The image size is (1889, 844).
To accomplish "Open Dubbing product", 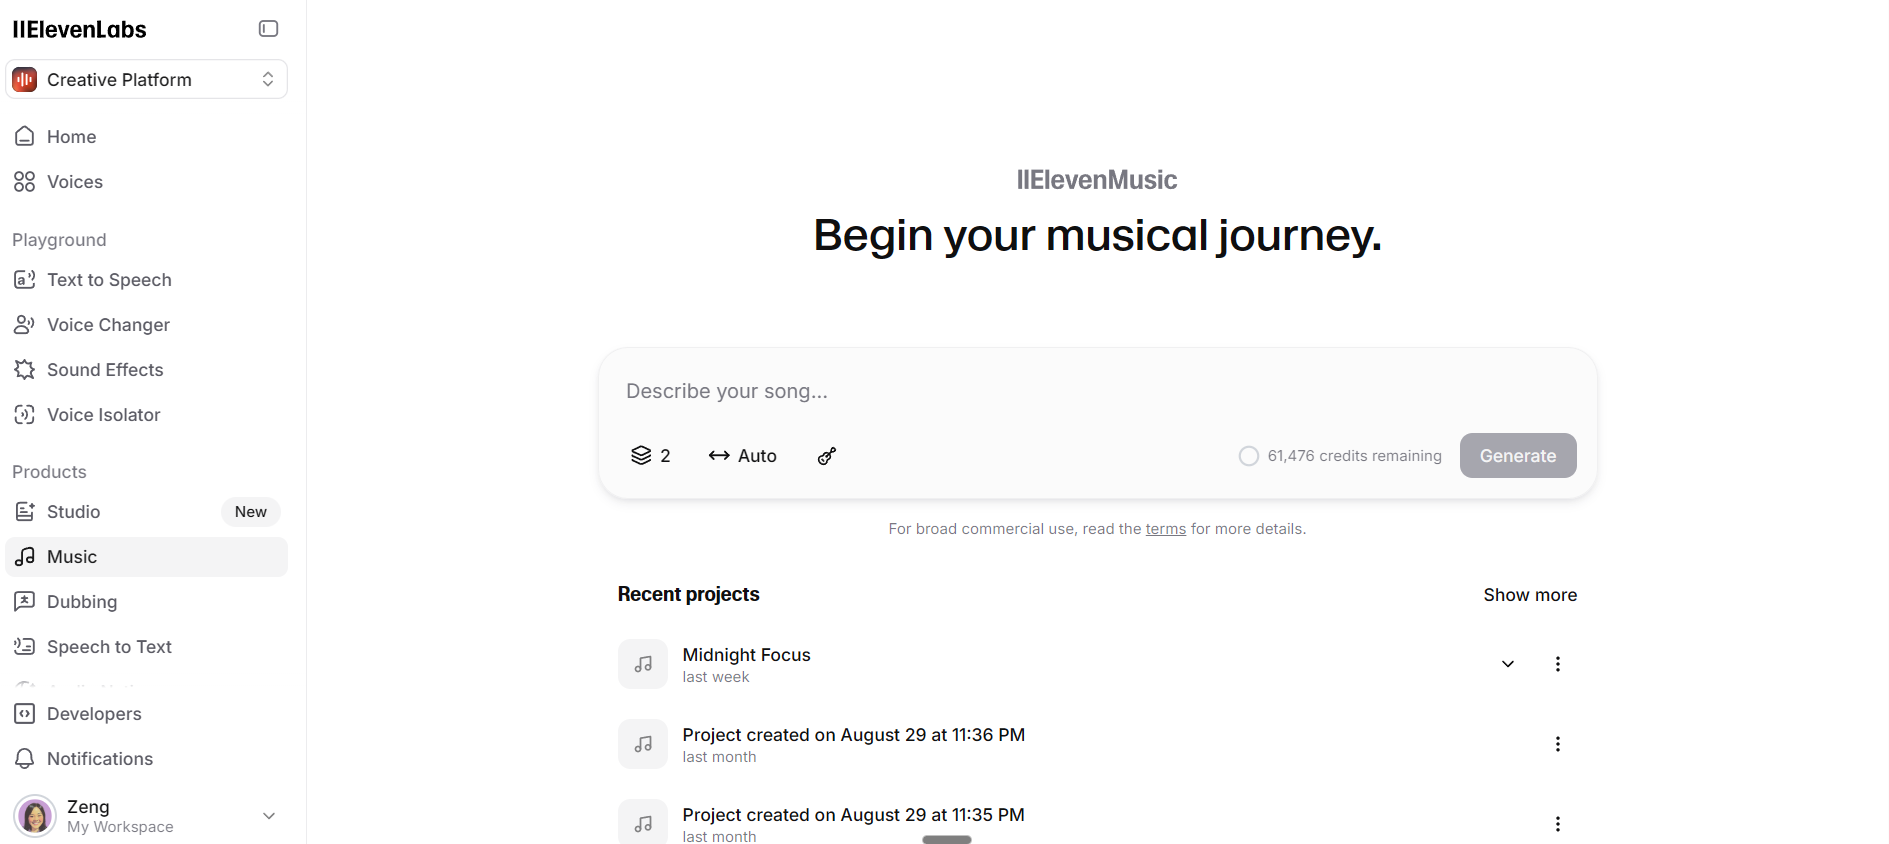I will [x=146, y=602].
